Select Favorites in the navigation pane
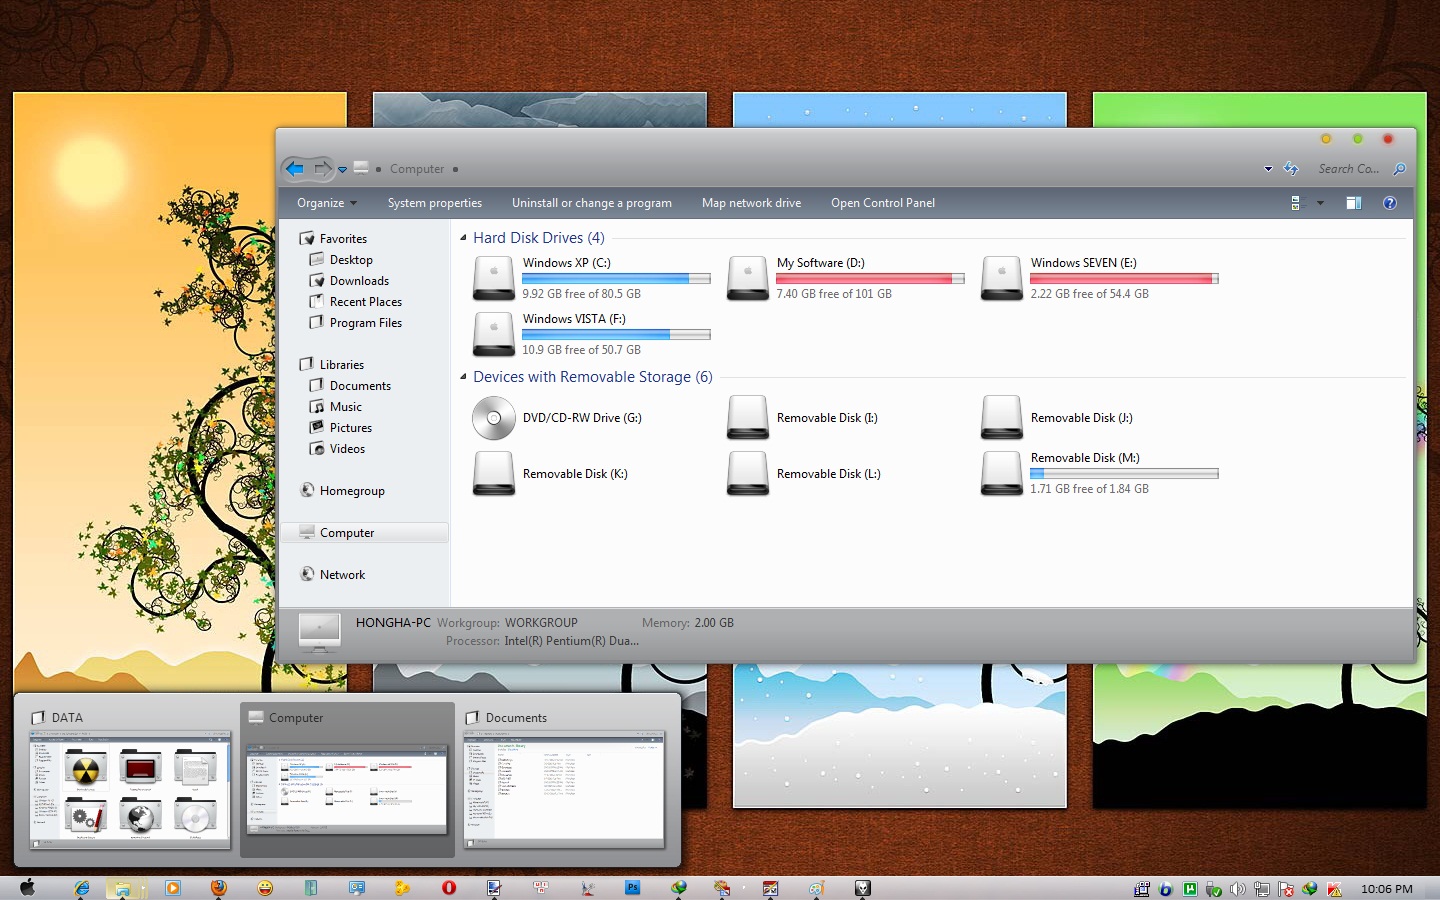 pos(343,239)
